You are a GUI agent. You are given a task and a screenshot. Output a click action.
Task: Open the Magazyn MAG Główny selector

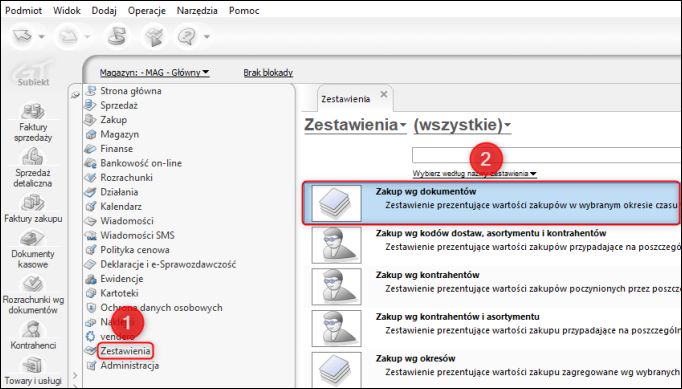pyautogui.click(x=154, y=73)
